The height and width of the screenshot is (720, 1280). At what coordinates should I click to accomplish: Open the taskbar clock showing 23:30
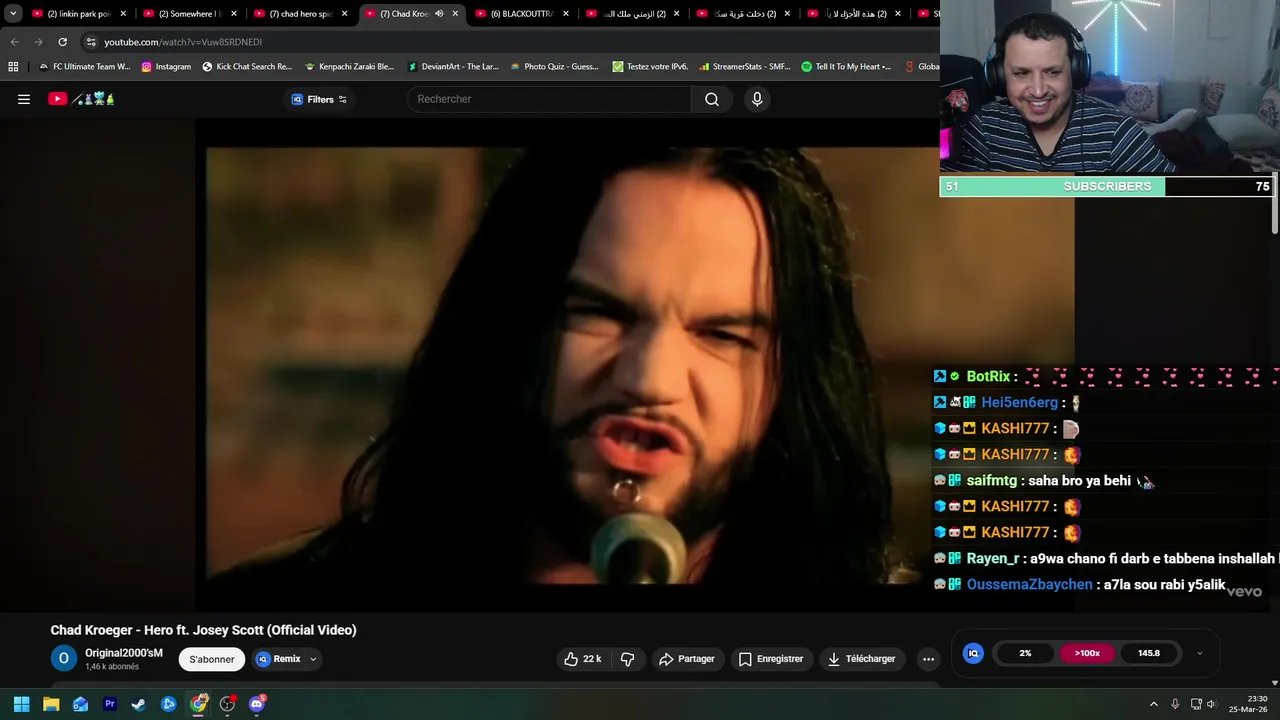[1249, 704]
